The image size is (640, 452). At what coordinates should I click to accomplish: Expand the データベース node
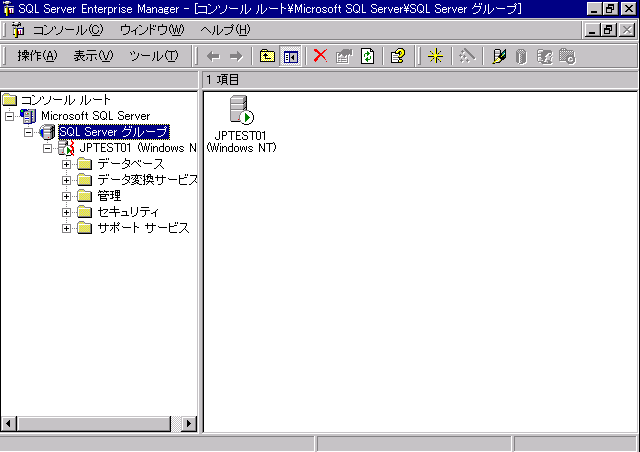66,164
